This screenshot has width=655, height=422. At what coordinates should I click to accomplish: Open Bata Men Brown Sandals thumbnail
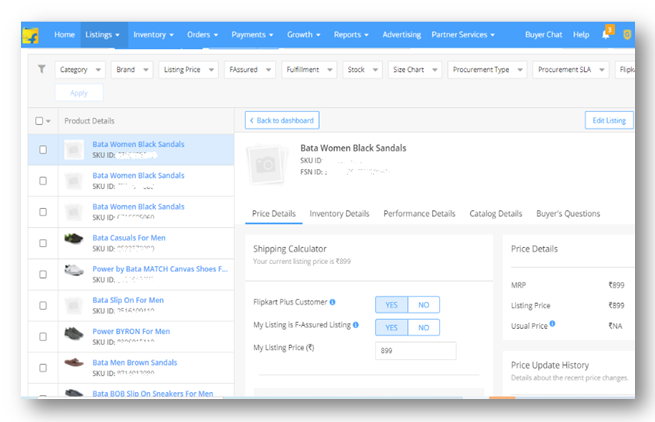(x=74, y=363)
